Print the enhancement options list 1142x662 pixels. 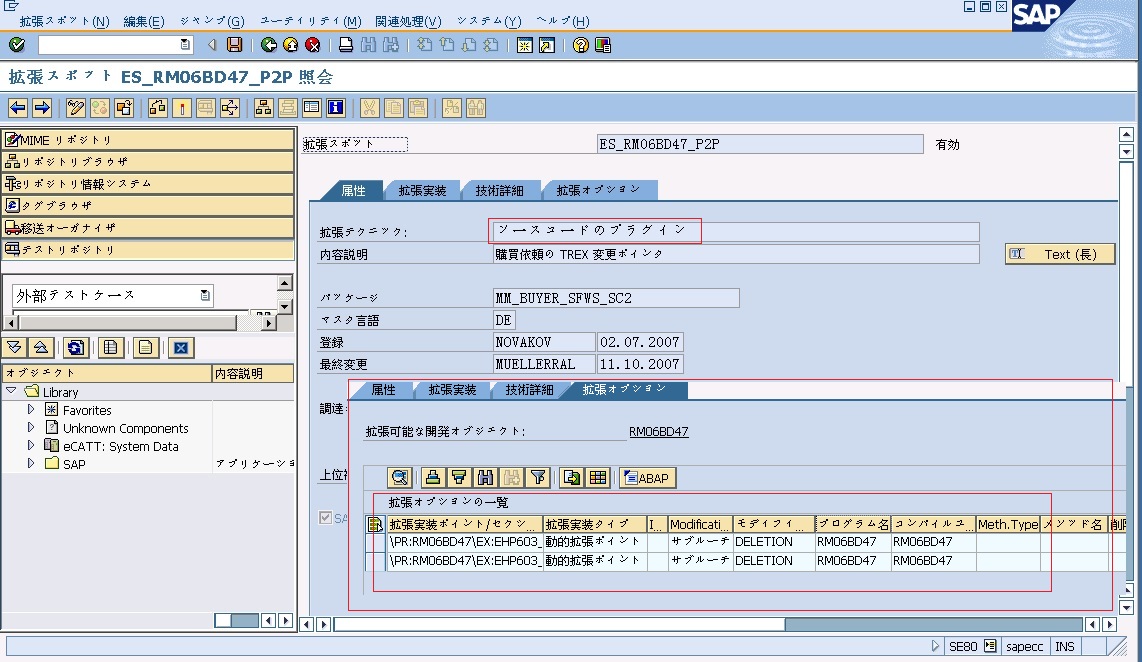pos(433,478)
